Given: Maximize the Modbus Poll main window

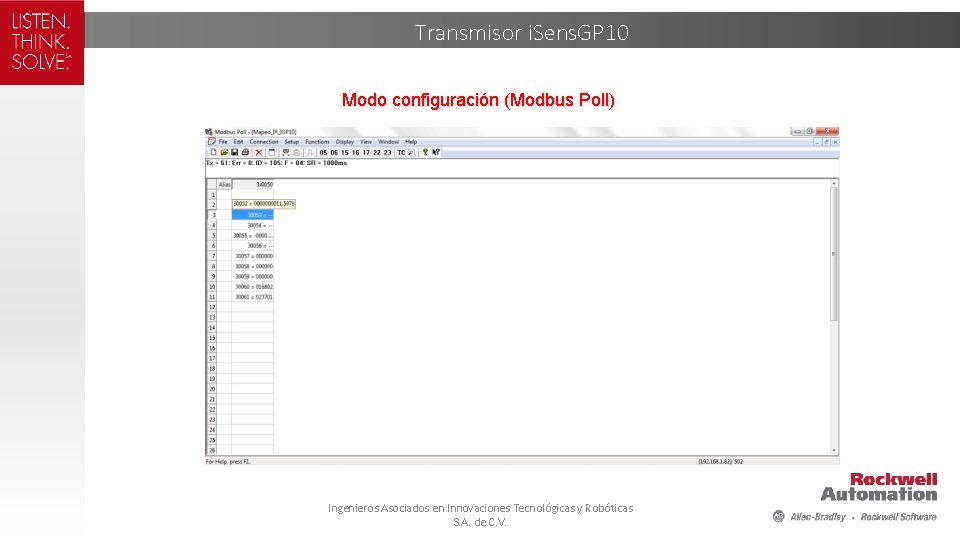Looking at the screenshot, I should pyautogui.click(x=809, y=131).
